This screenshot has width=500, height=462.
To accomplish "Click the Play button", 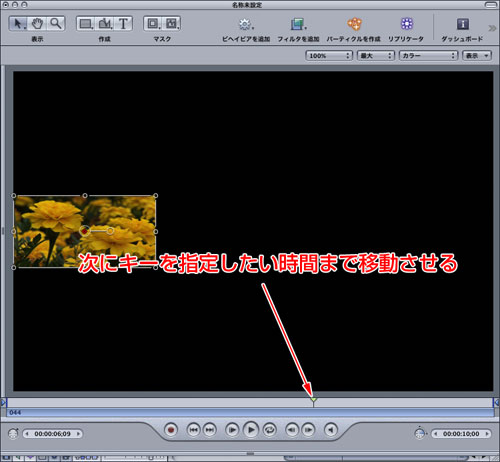I will pos(251,430).
